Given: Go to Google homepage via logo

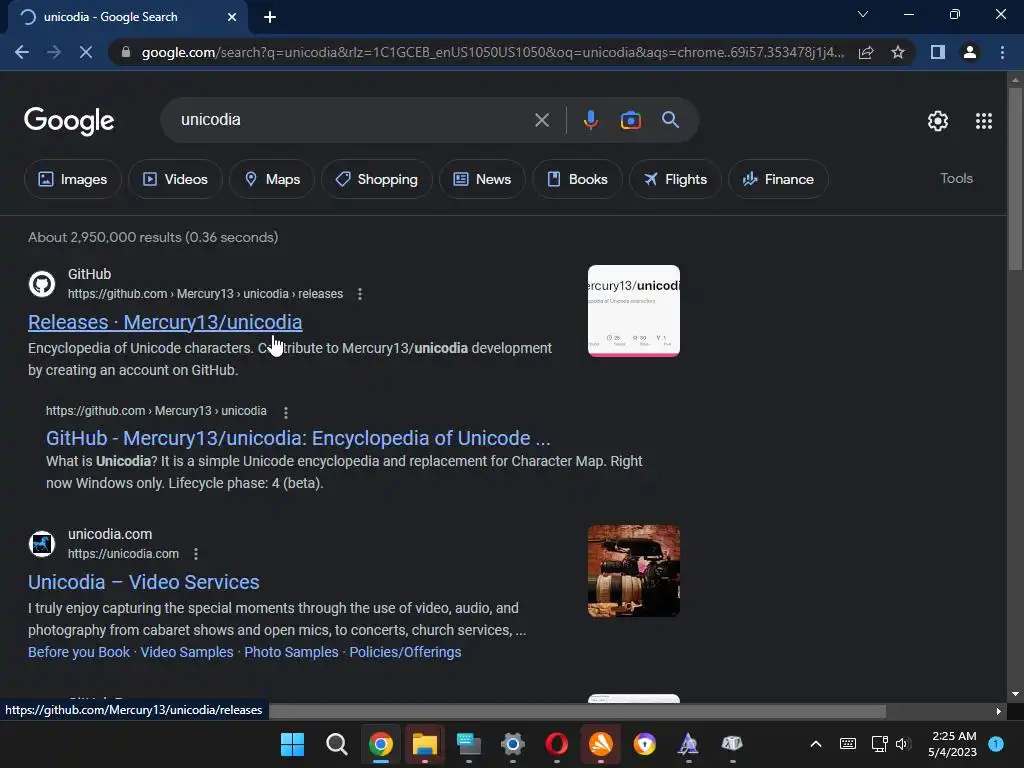Looking at the screenshot, I should (x=69, y=121).
